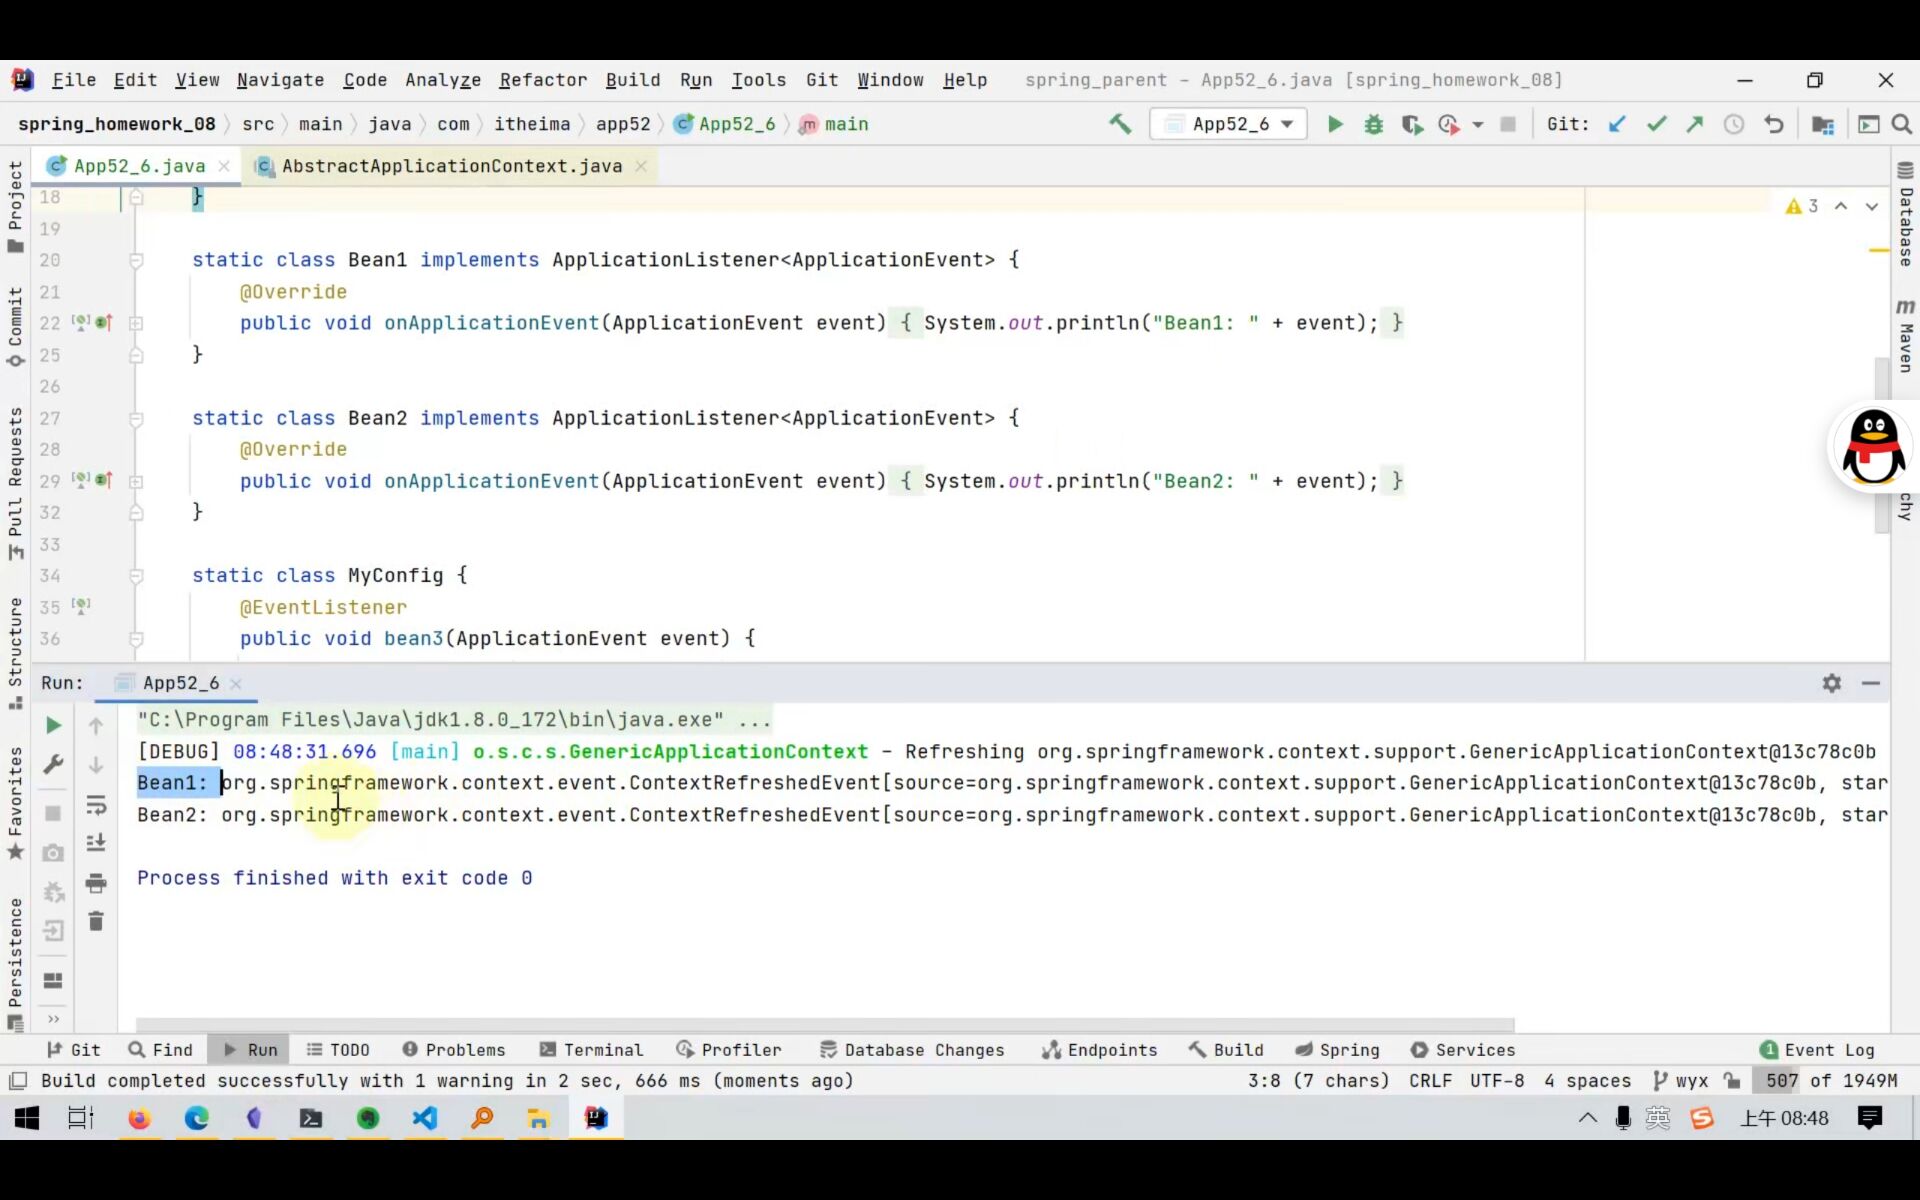Click the Run console horizontal scrollbar

pyautogui.click(x=825, y=1025)
